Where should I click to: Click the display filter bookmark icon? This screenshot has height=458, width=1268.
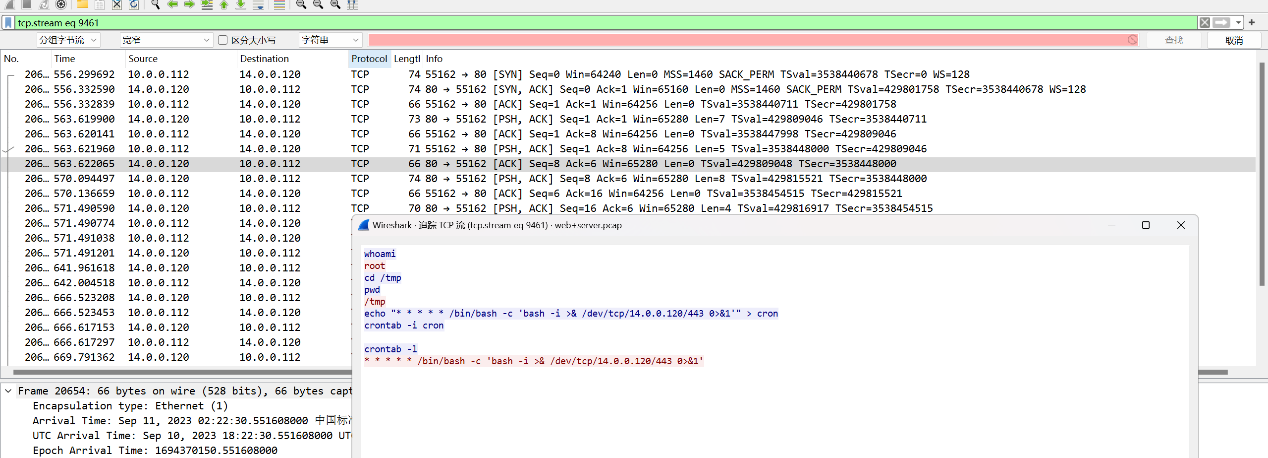(8, 22)
